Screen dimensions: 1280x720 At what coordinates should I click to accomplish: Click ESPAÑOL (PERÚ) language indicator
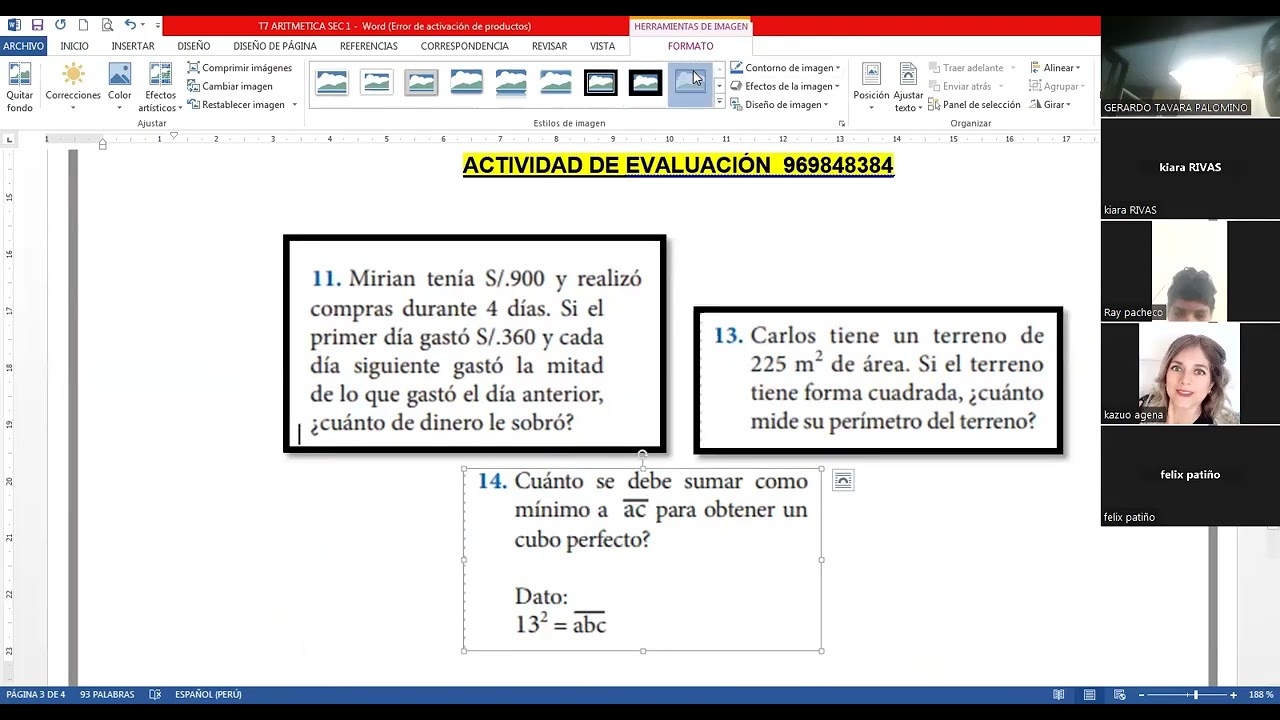(208, 694)
